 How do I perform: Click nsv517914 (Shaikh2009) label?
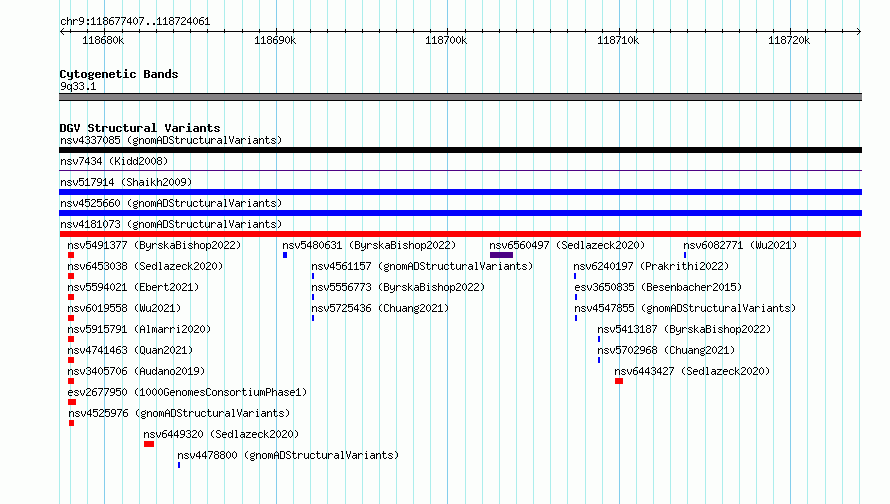(x=126, y=182)
